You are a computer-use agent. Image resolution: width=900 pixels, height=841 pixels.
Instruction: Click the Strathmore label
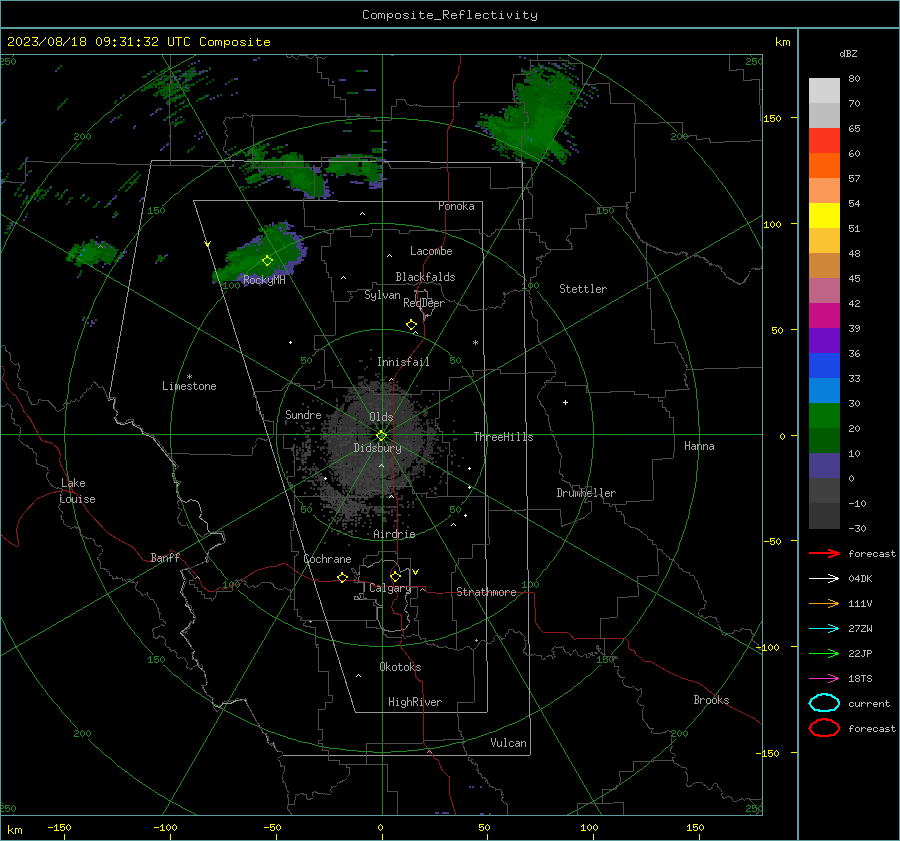[x=486, y=592]
